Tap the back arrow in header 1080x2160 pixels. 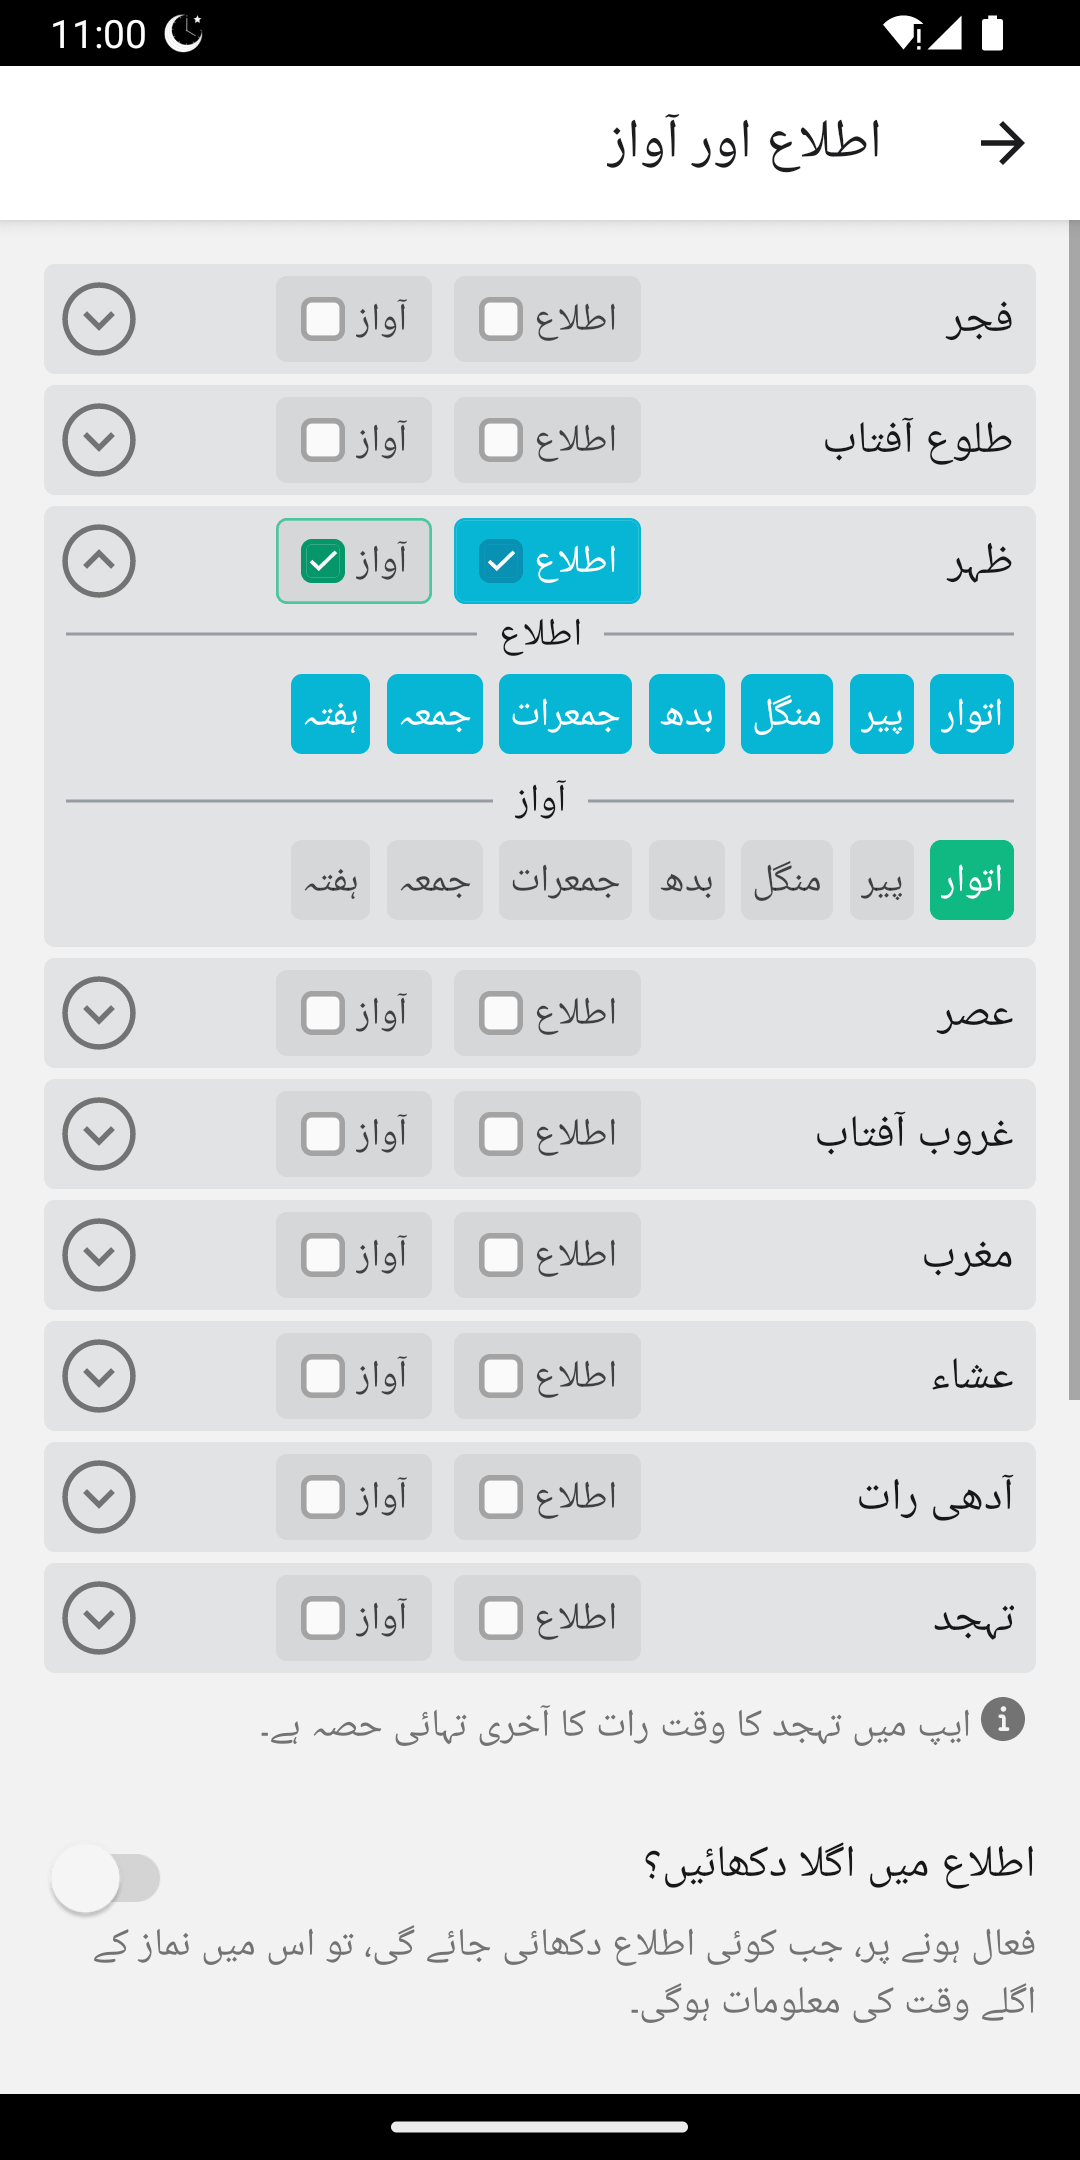tap(1002, 143)
